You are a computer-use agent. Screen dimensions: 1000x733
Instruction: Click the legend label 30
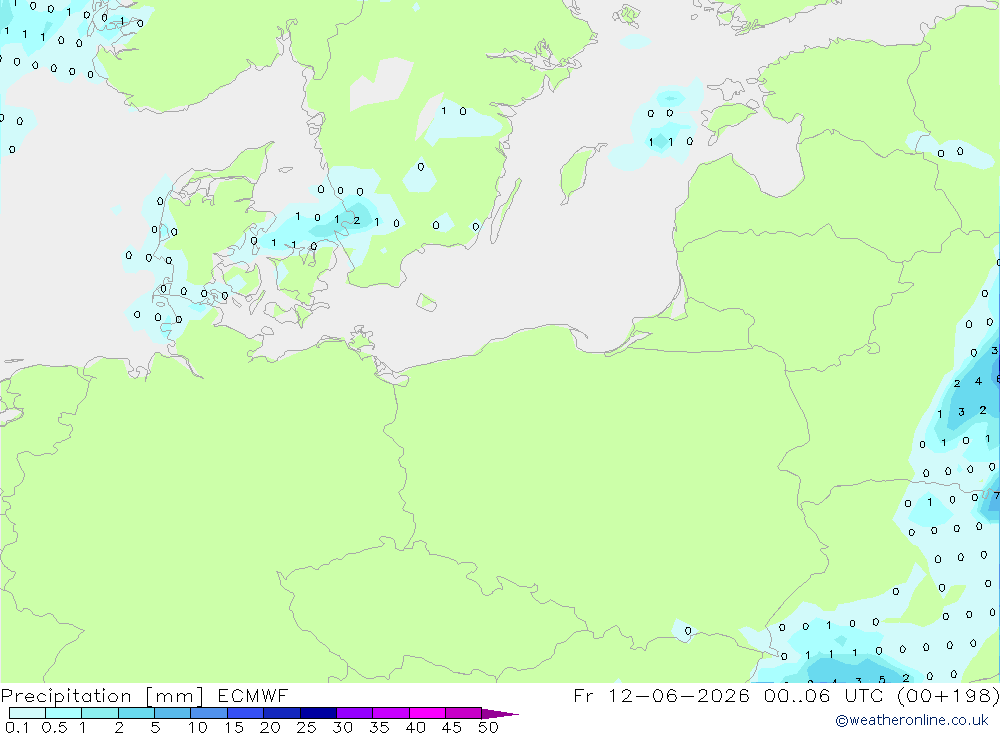(343, 727)
